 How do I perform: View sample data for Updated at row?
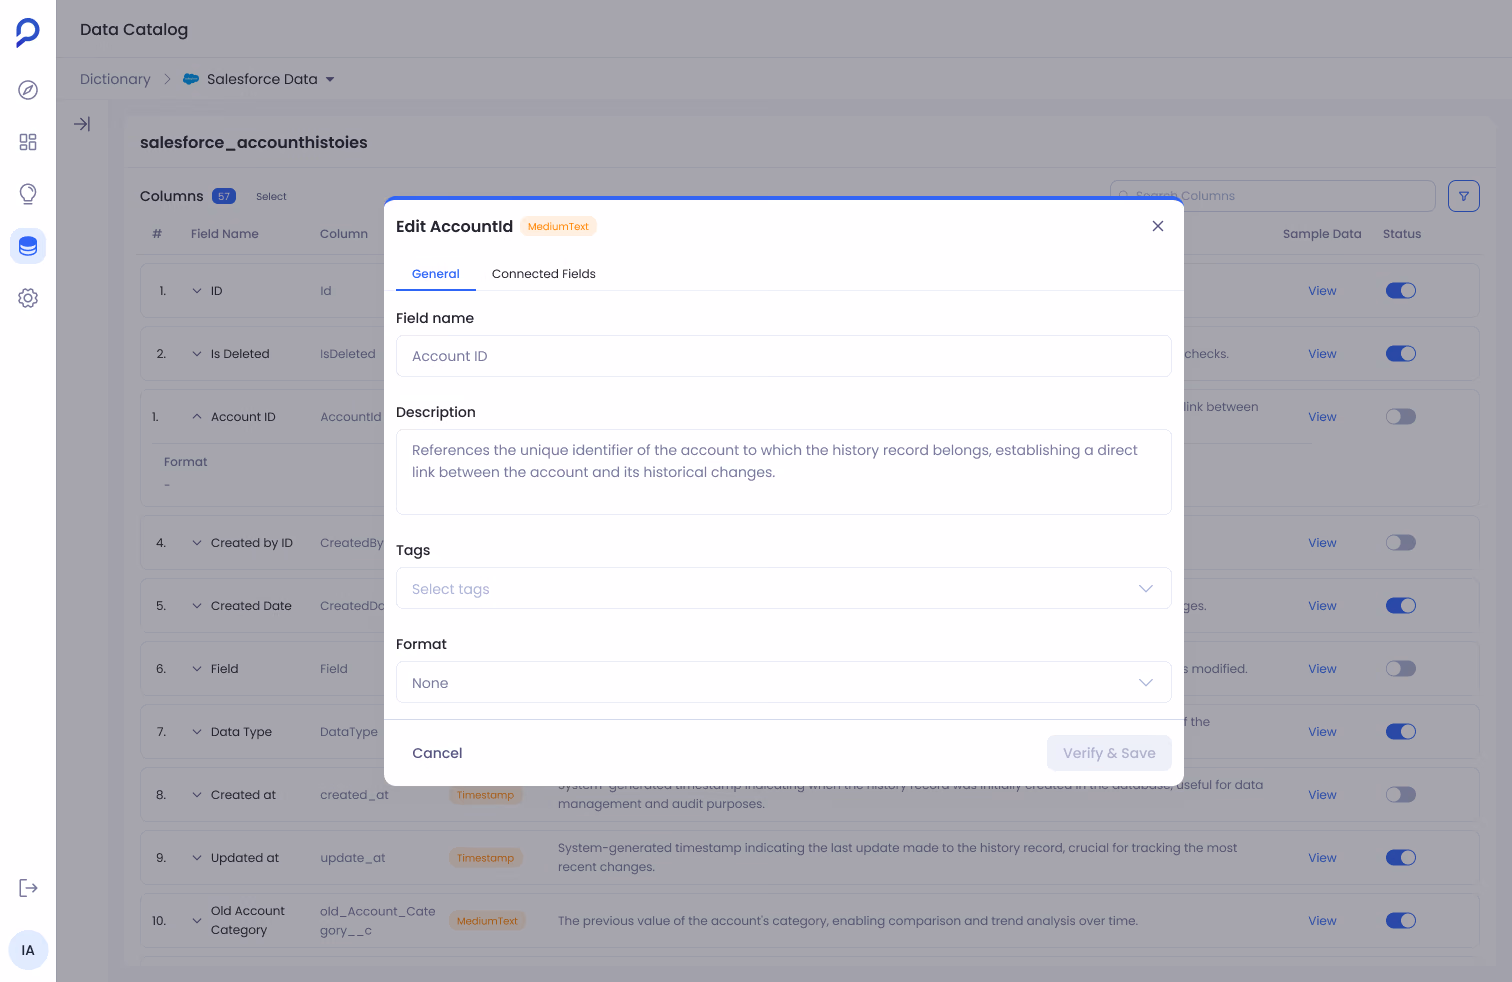[1322, 858]
